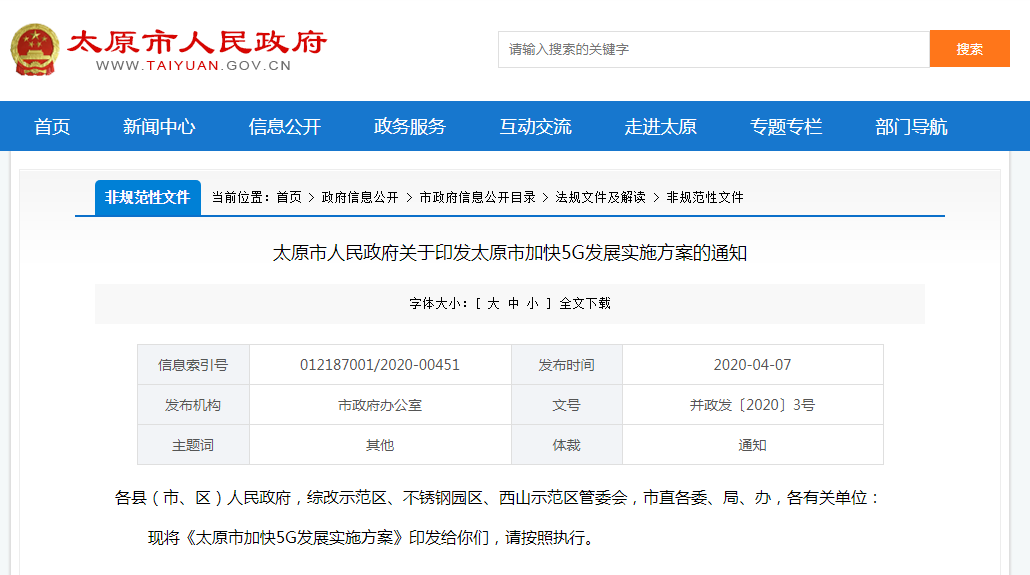This screenshot has width=1030, height=575.
Task: Click the 太原市人民政府 site title
Action: coord(197,42)
